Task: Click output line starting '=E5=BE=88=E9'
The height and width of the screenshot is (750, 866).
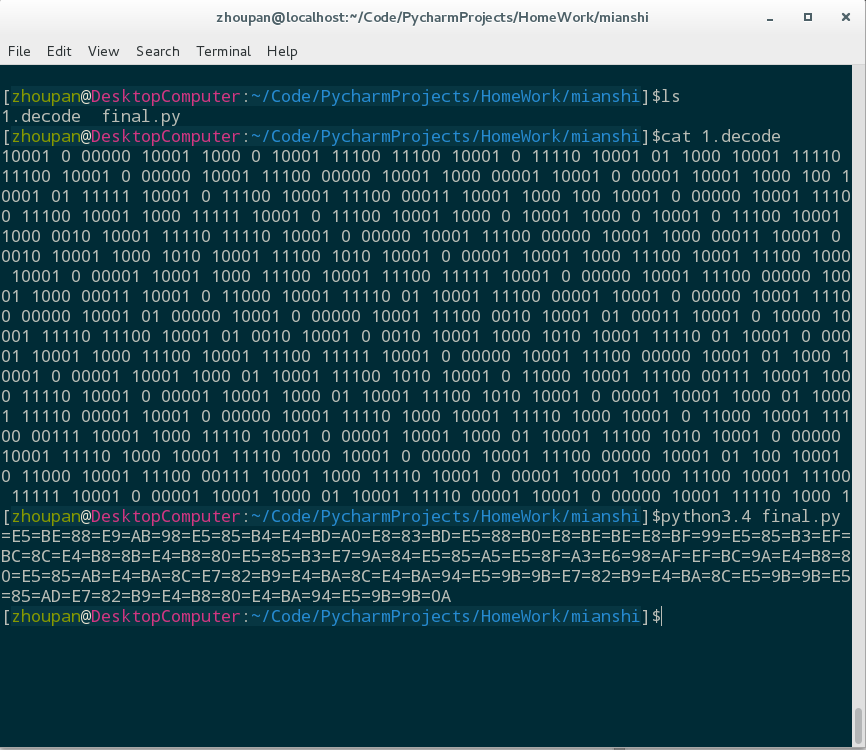Action: click(x=426, y=536)
